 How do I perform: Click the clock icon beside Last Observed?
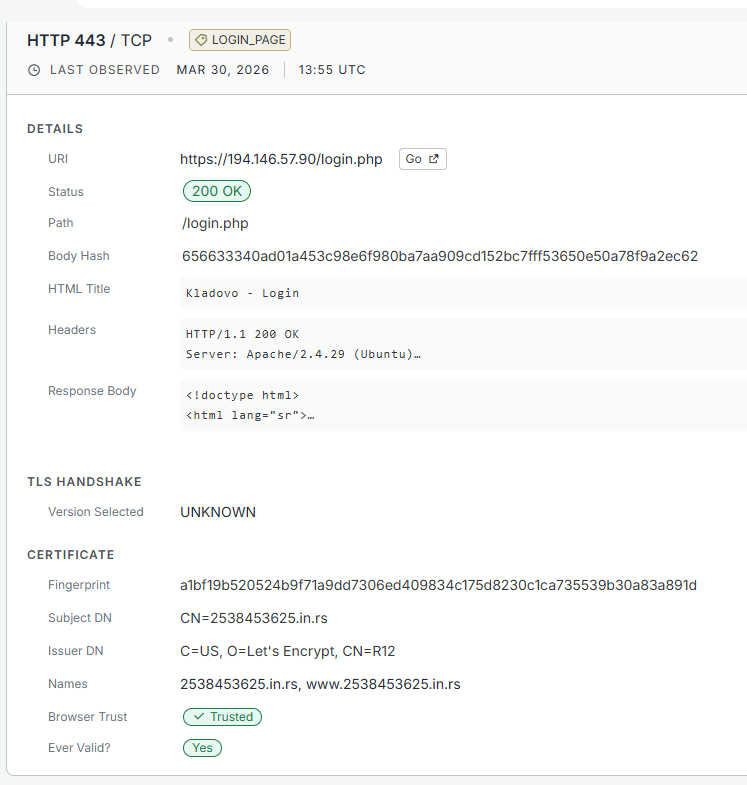tap(34, 70)
